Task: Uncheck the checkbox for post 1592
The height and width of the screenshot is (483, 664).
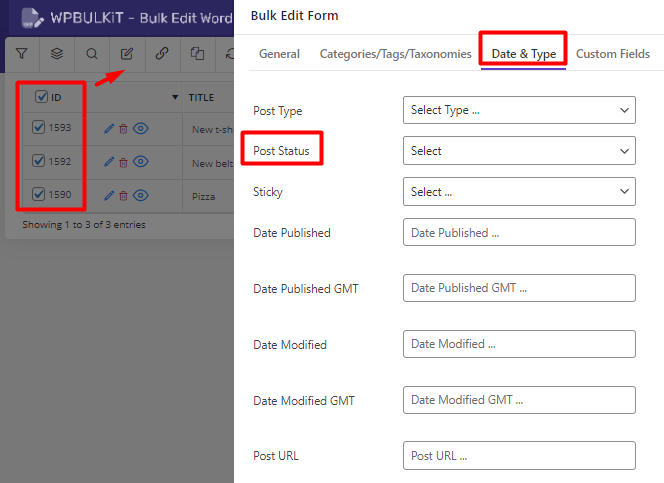Action: click(x=39, y=160)
